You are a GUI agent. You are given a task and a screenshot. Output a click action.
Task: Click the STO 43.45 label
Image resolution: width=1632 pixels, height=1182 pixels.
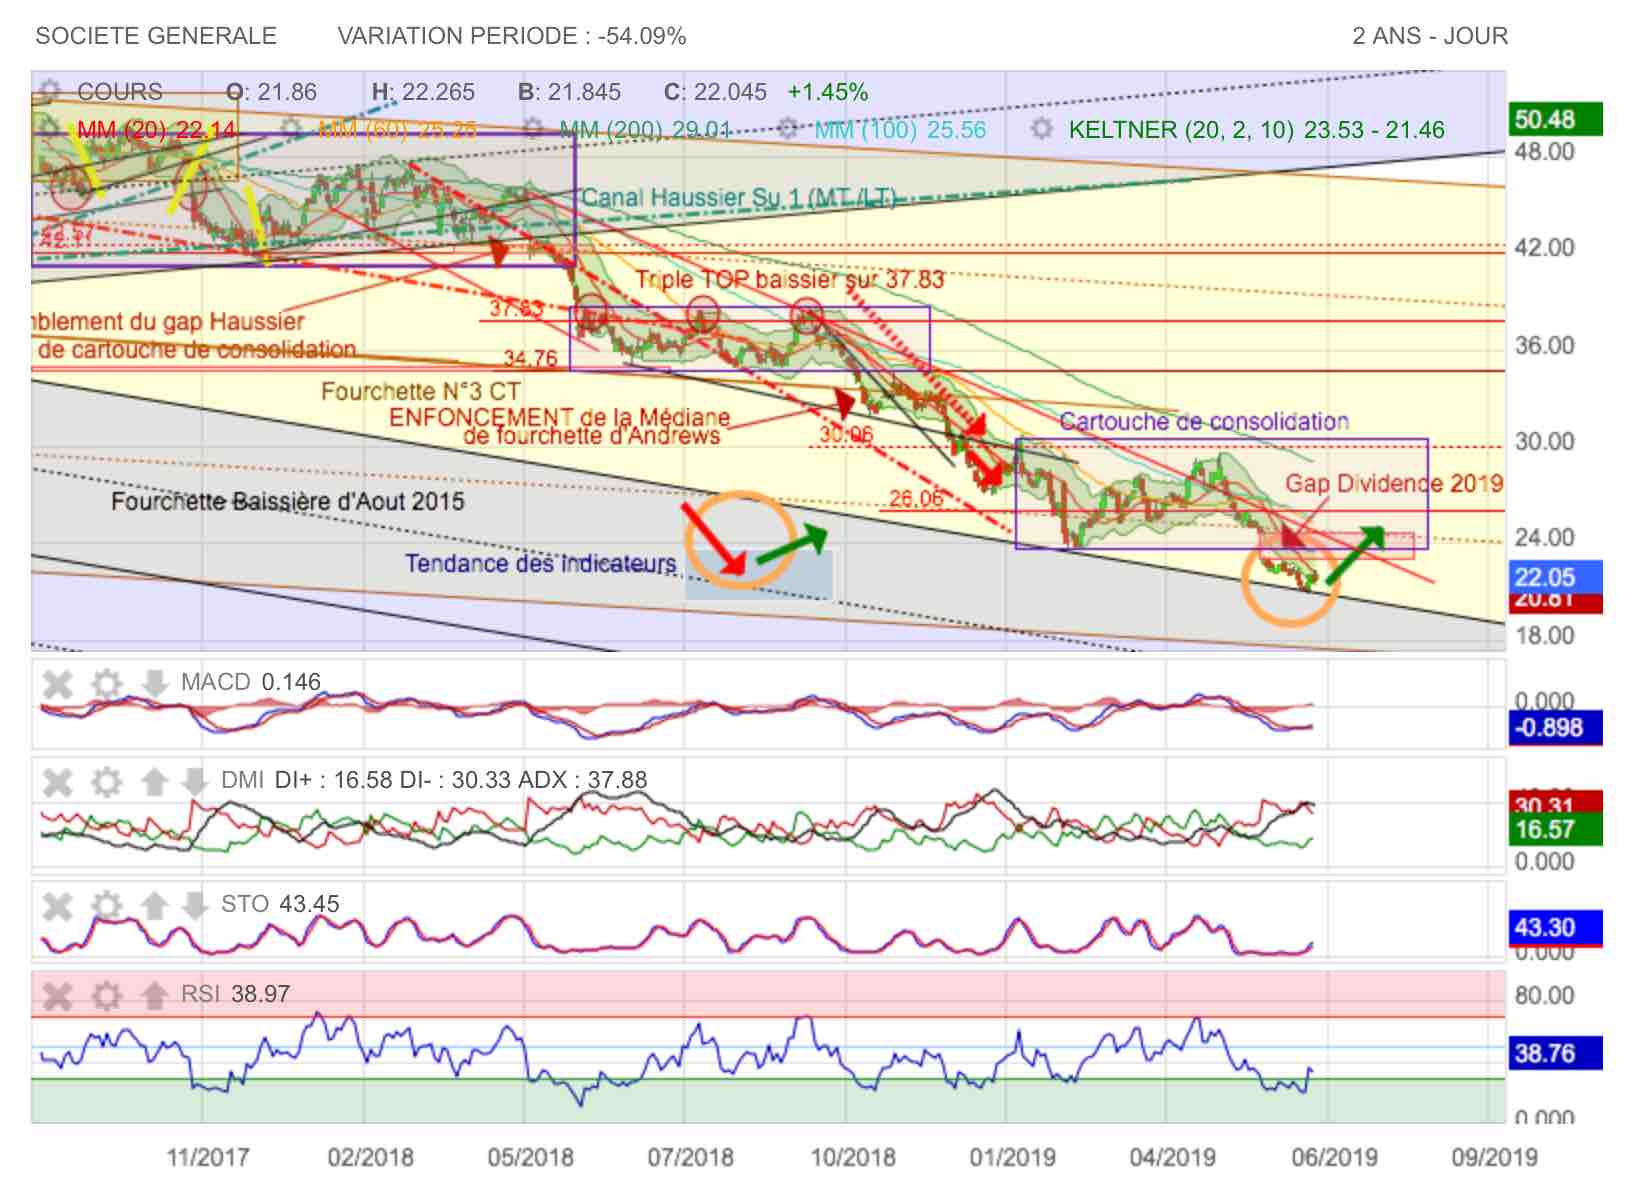tap(280, 904)
